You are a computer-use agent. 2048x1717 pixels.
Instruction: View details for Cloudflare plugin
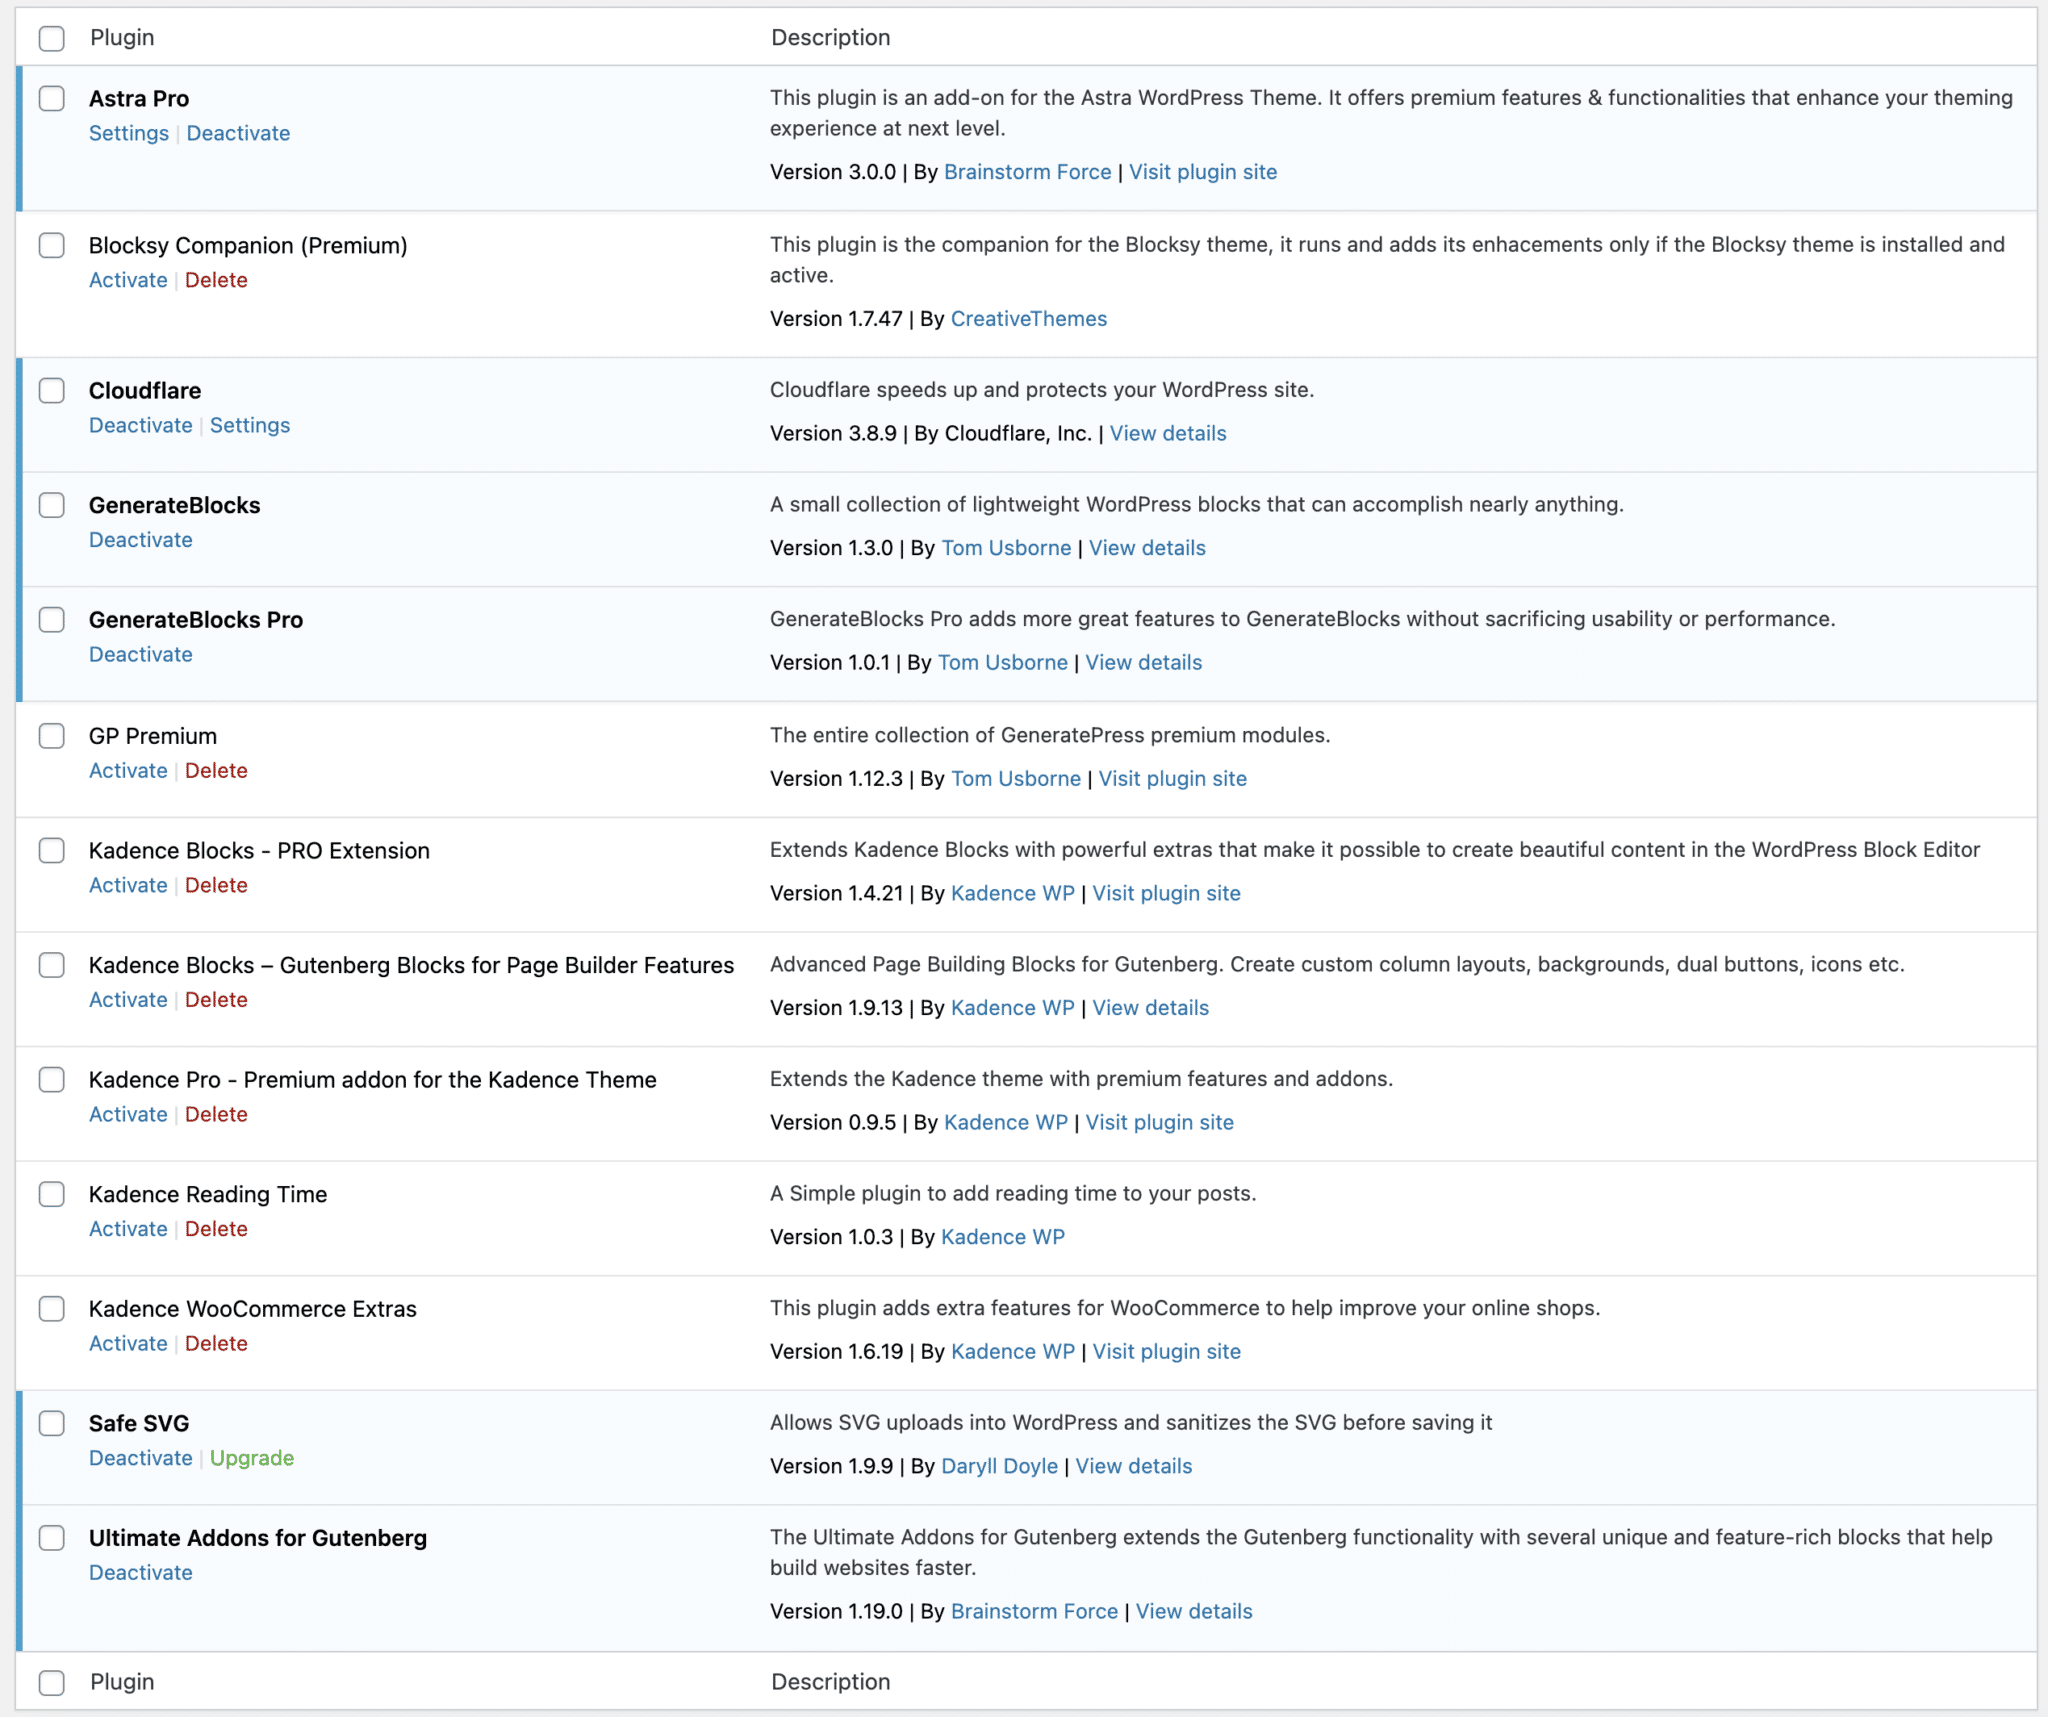pos(1167,433)
